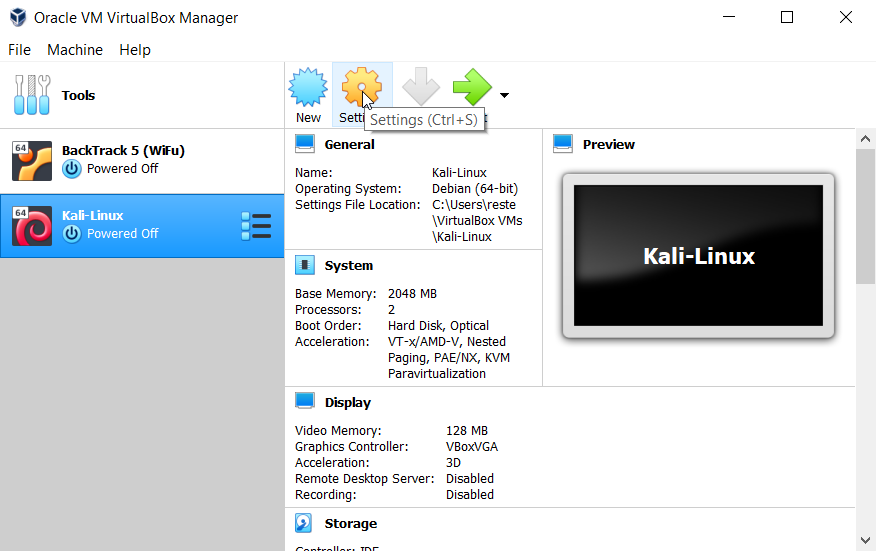Click the Preview heading
The width and height of the screenshot is (876, 551).
click(x=609, y=145)
